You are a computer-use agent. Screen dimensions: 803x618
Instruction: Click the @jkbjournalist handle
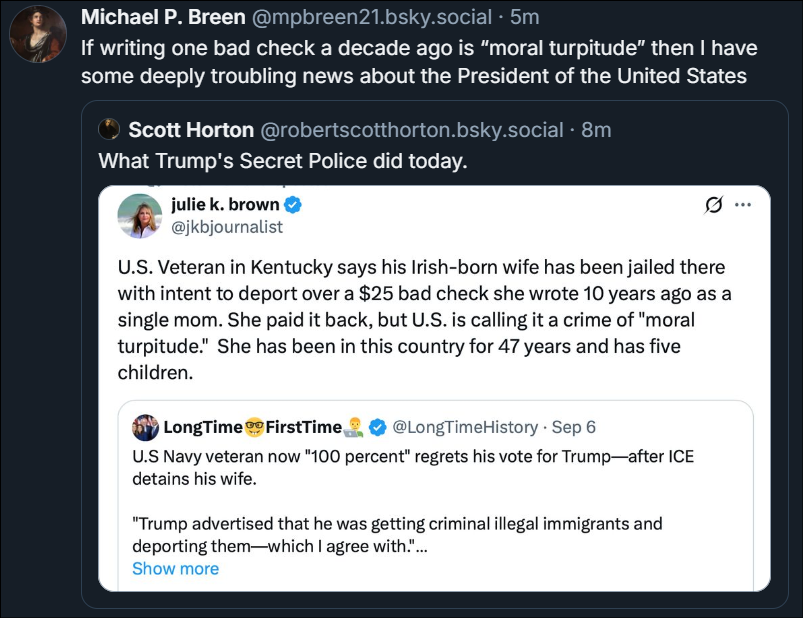point(227,227)
